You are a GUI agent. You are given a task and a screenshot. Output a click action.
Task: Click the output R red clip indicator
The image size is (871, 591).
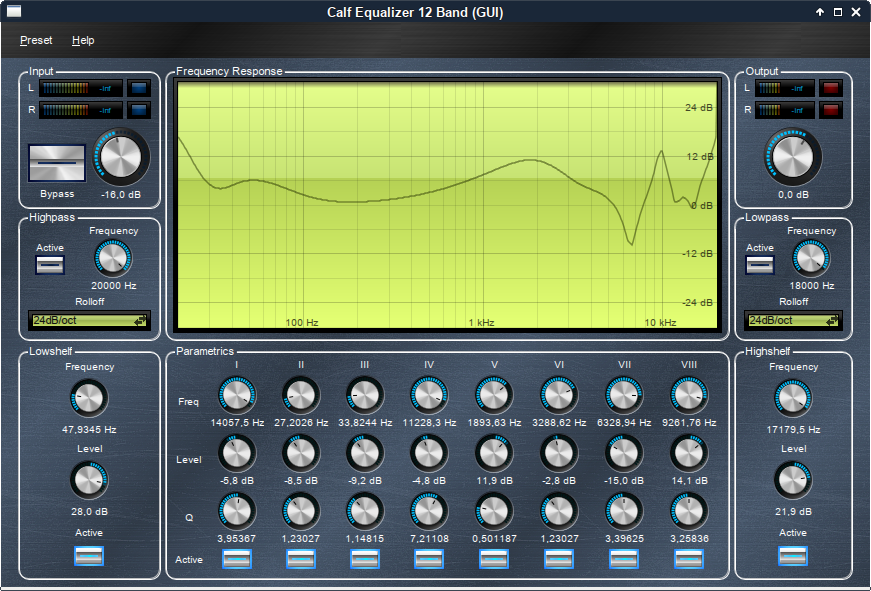831,110
